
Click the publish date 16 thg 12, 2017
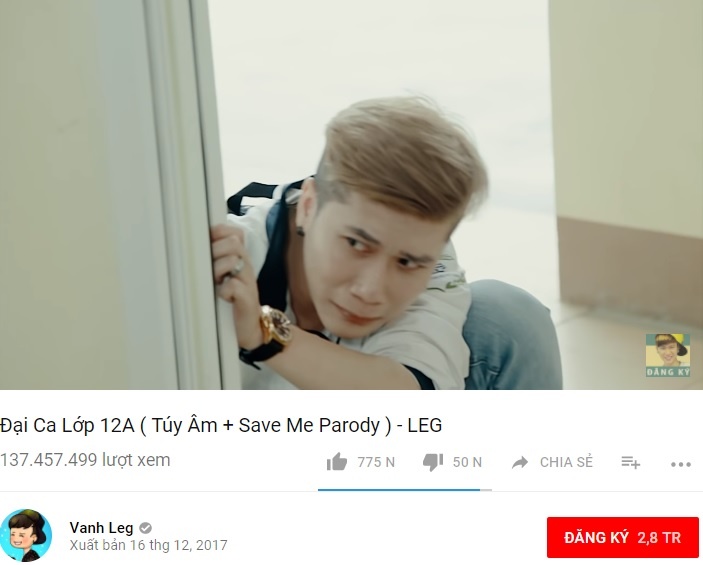tap(178, 545)
